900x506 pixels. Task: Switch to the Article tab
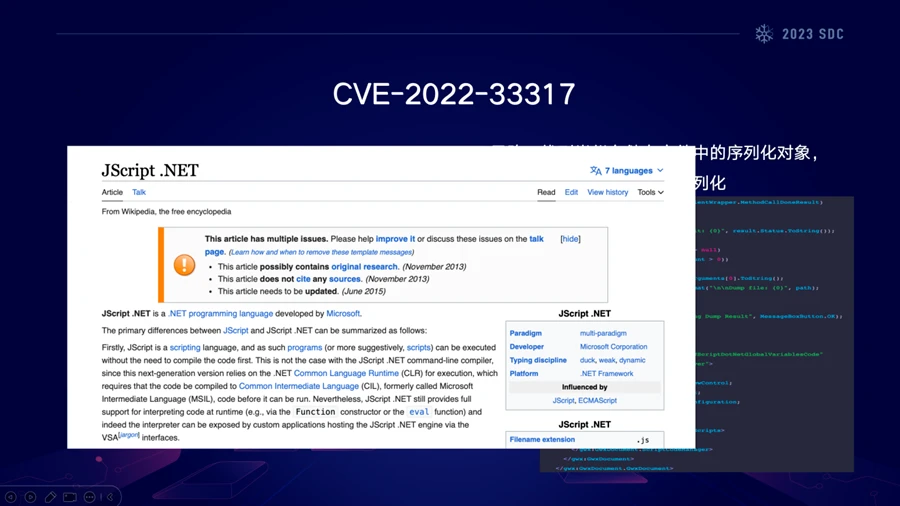click(x=112, y=192)
